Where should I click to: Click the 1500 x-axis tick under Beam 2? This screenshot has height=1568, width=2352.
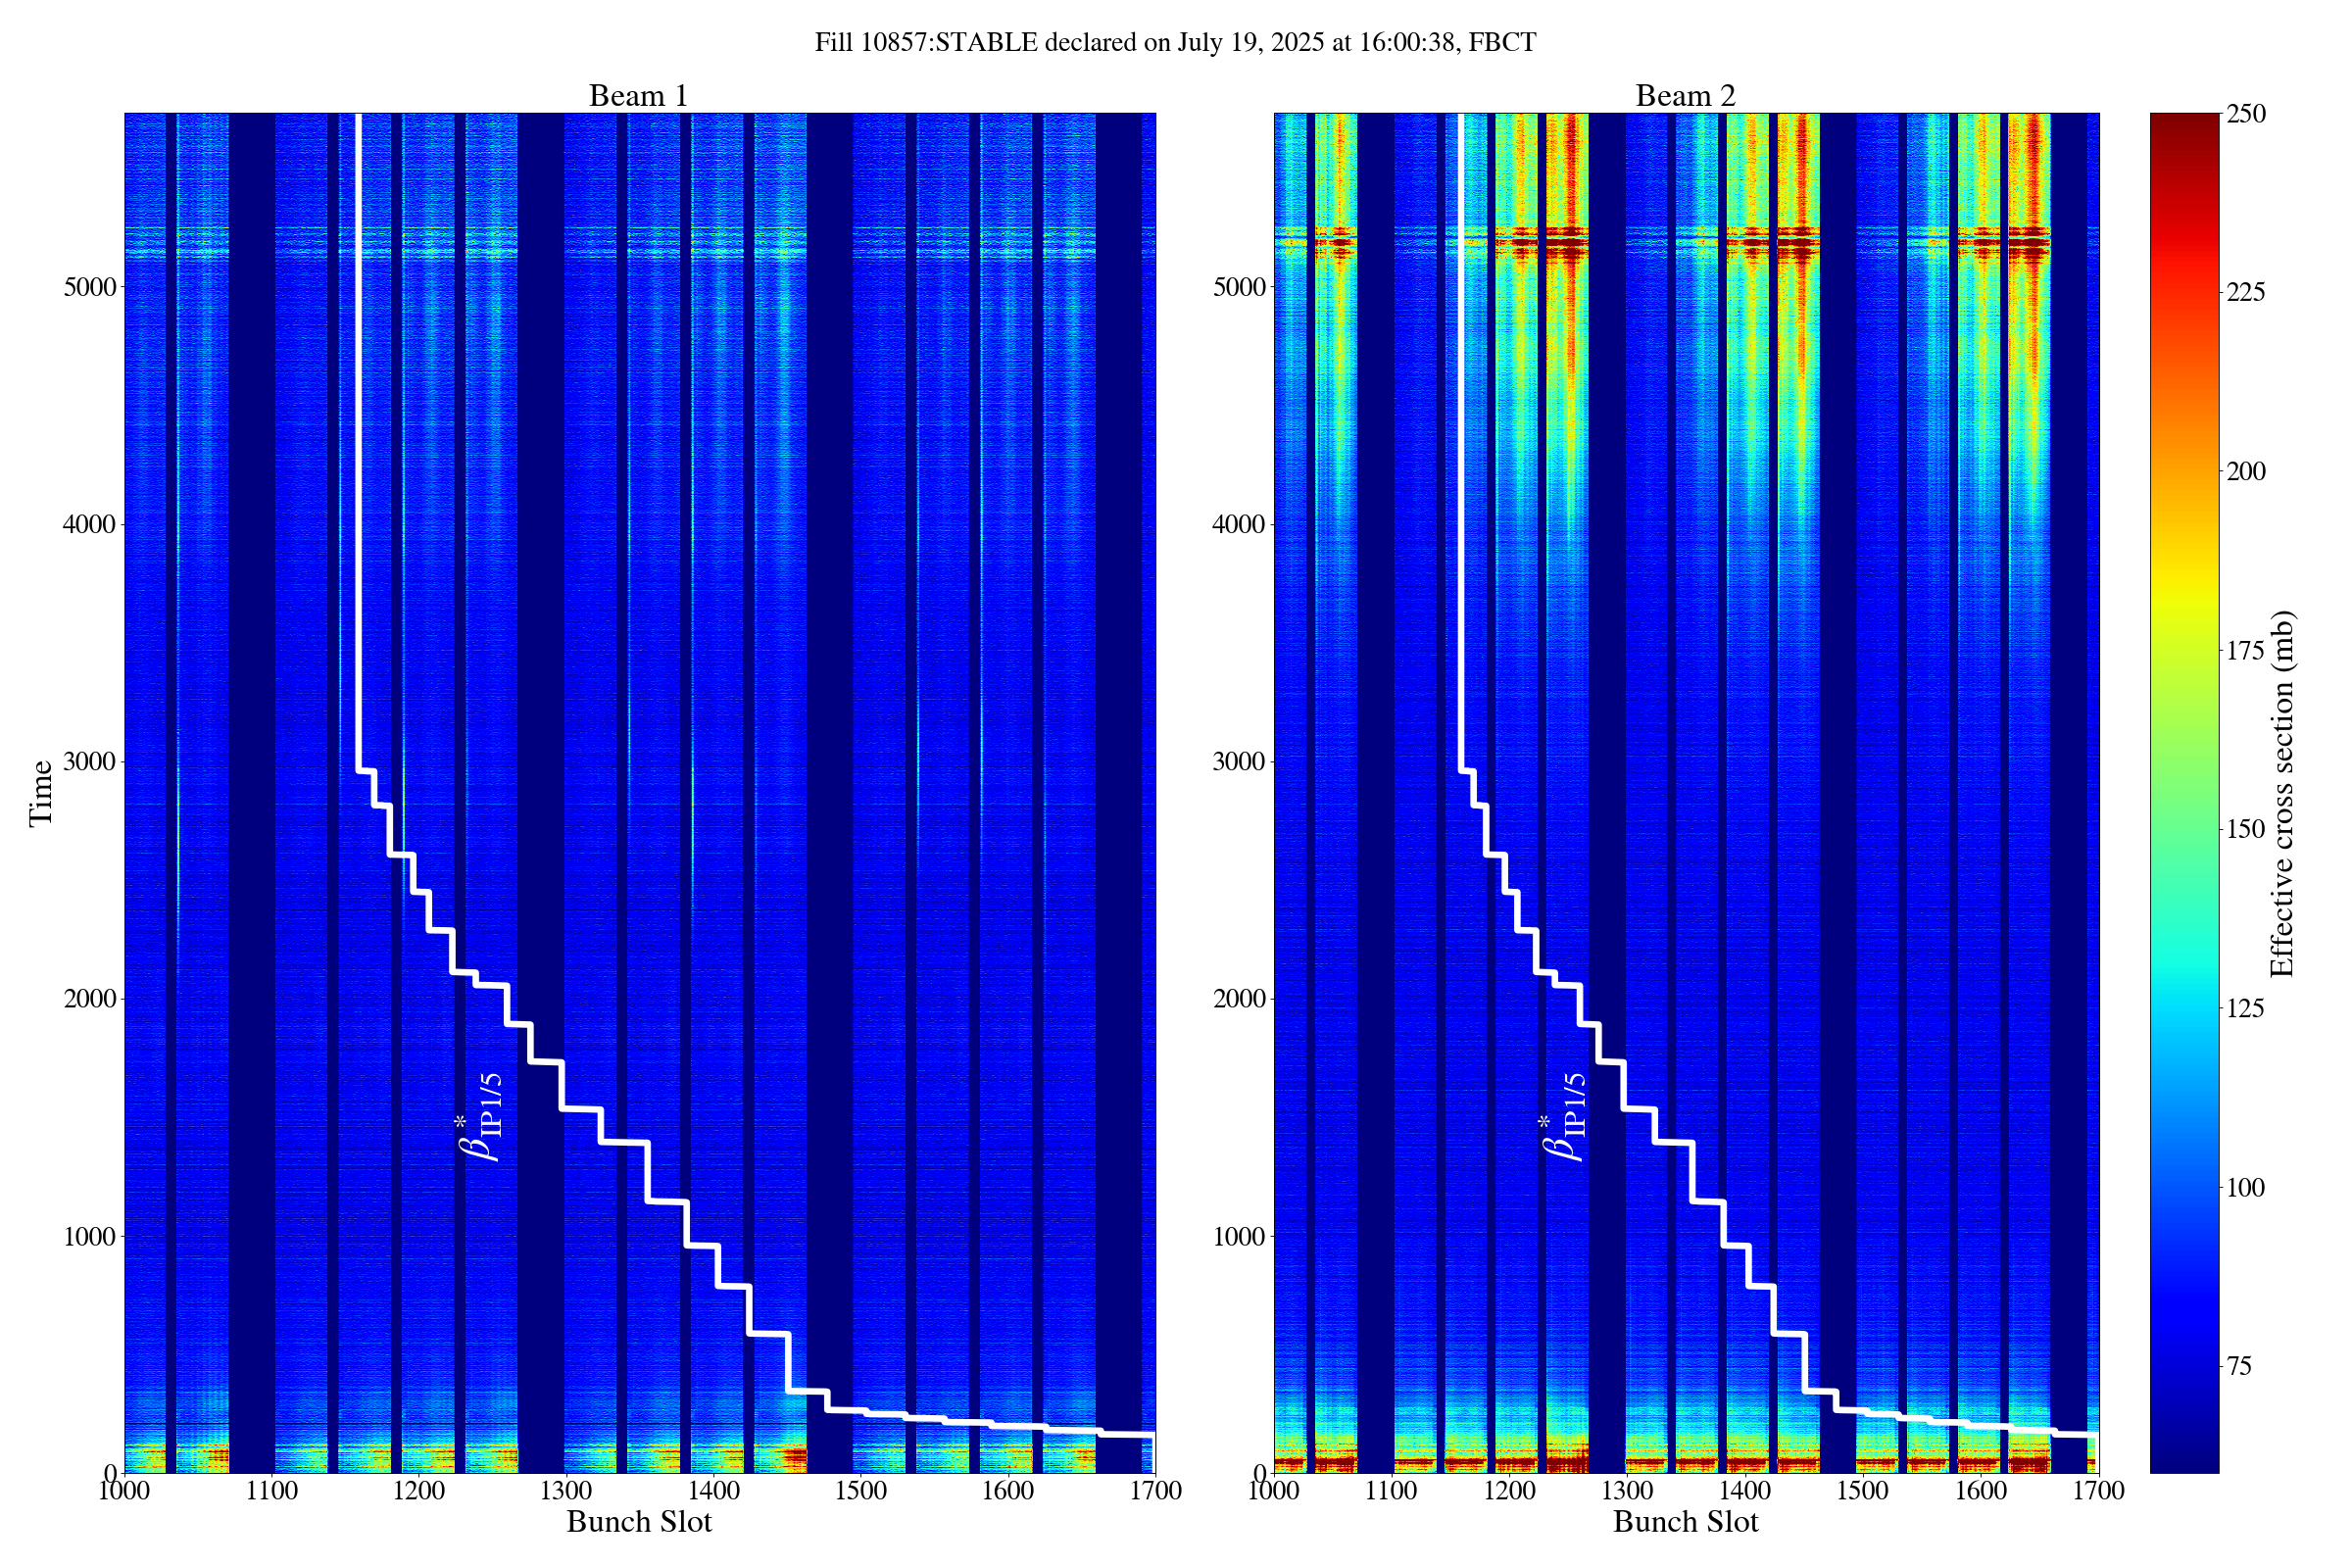pos(1862,1491)
